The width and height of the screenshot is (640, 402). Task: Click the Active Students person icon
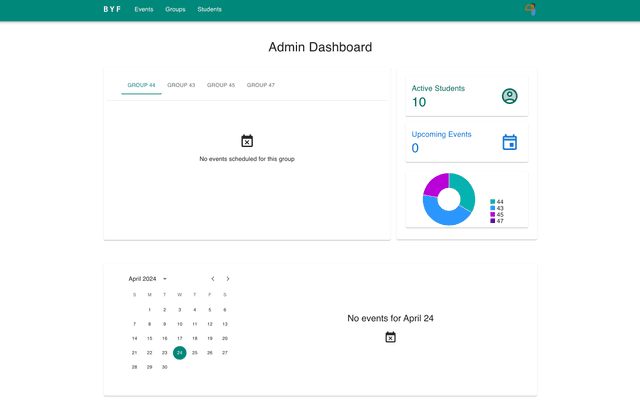coord(509,96)
